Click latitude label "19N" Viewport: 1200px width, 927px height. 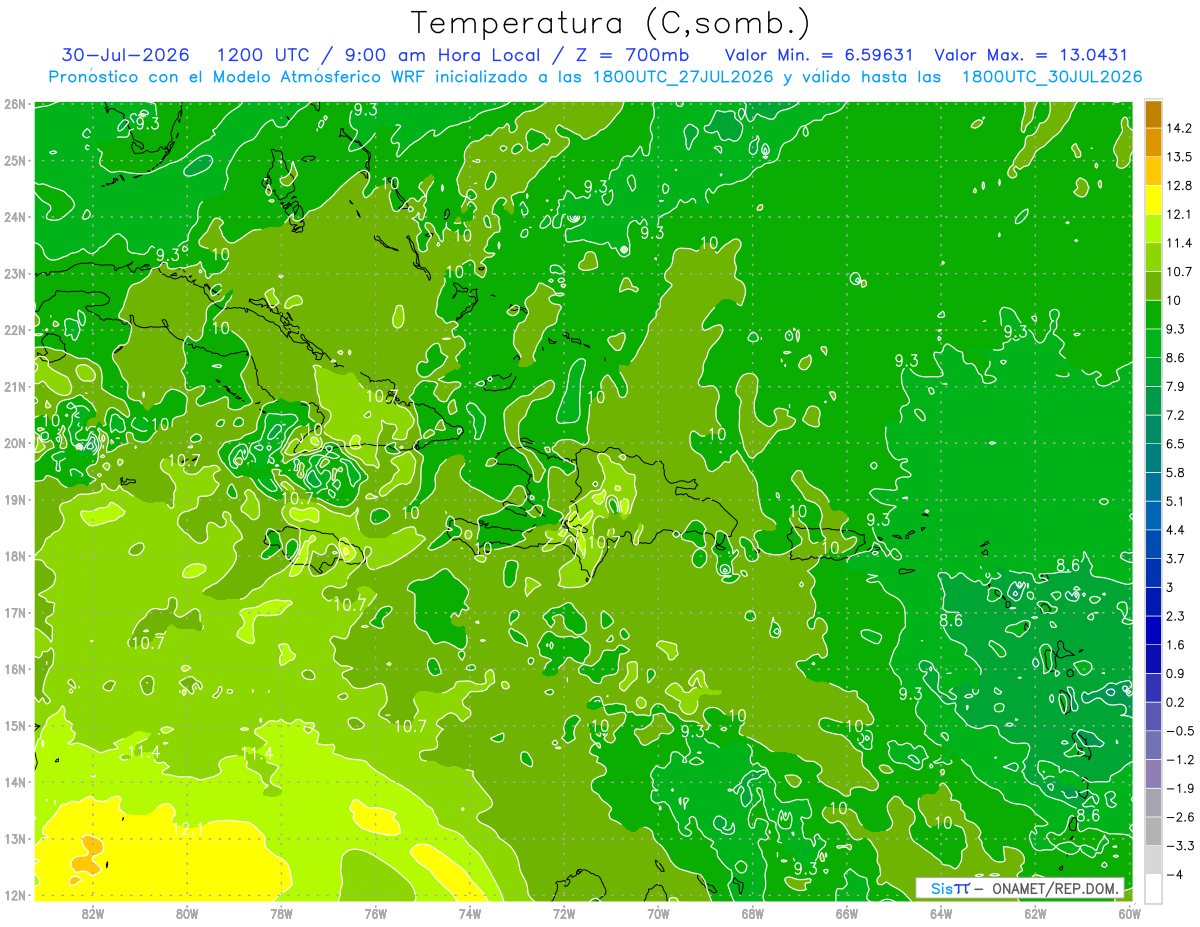point(14,499)
